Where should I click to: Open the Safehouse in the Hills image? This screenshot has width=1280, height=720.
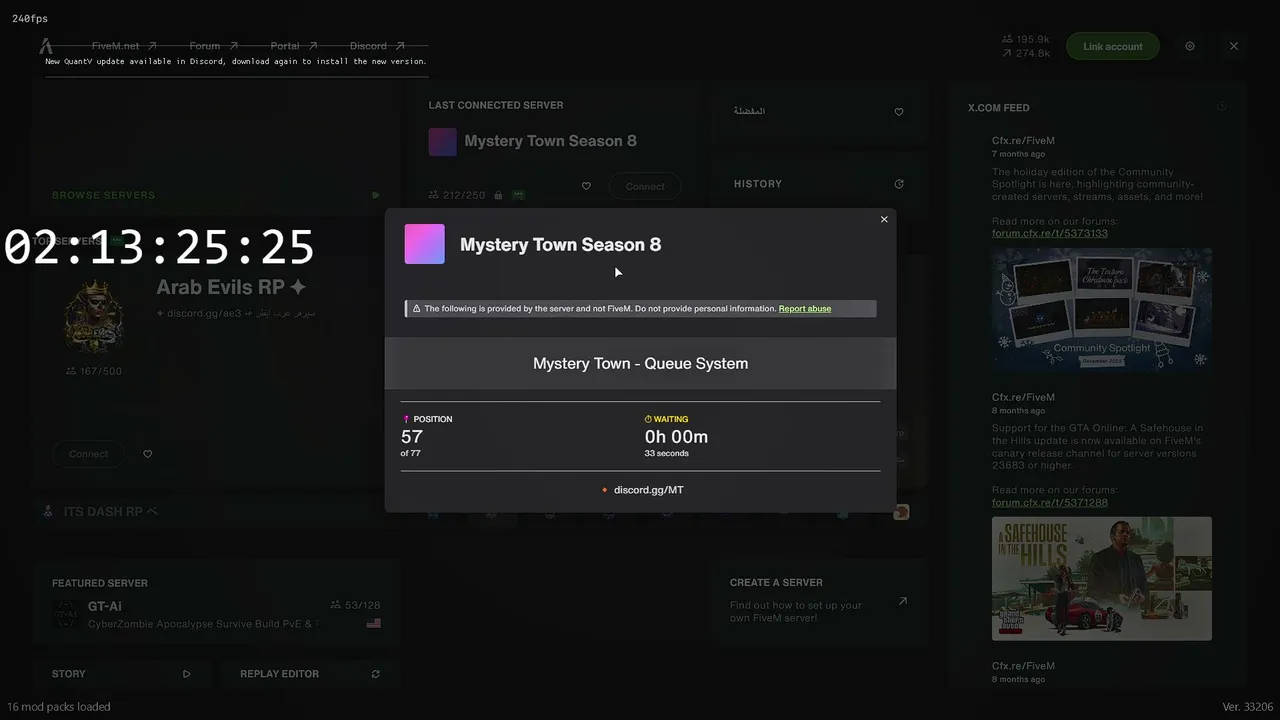1102,578
